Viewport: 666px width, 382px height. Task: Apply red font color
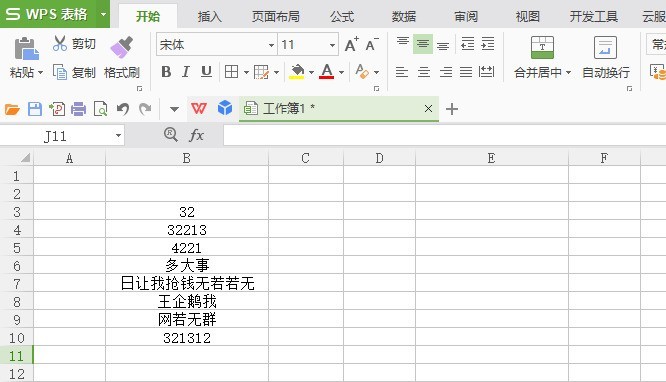pyautogui.click(x=327, y=71)
